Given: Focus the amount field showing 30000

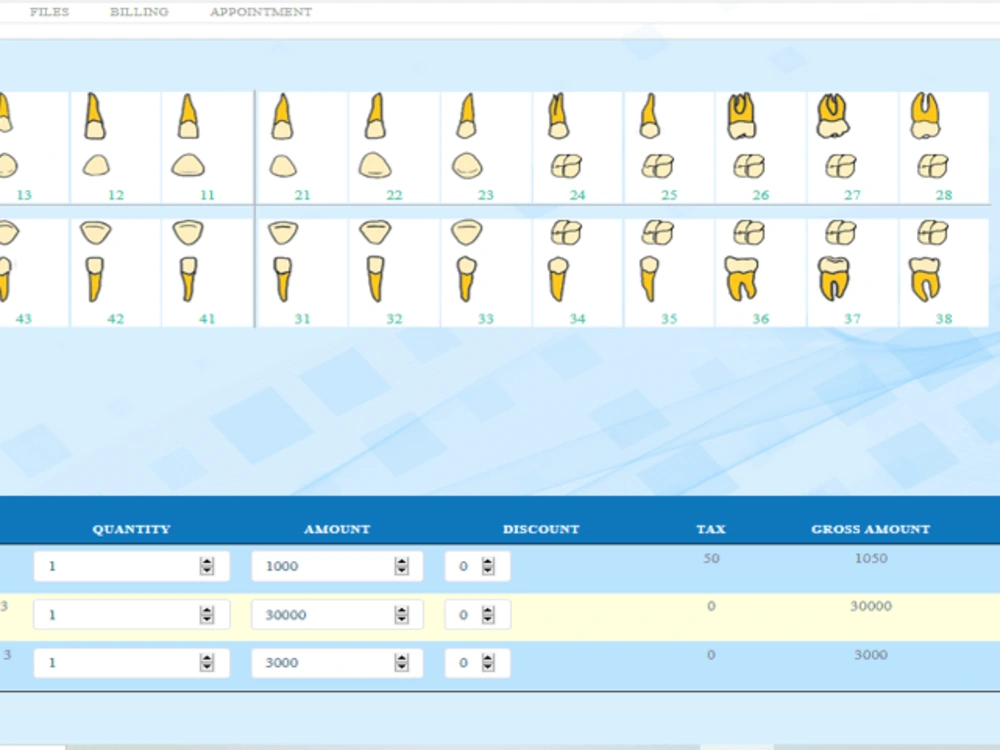Looking at the screenshot, I should tap(337, 614).
